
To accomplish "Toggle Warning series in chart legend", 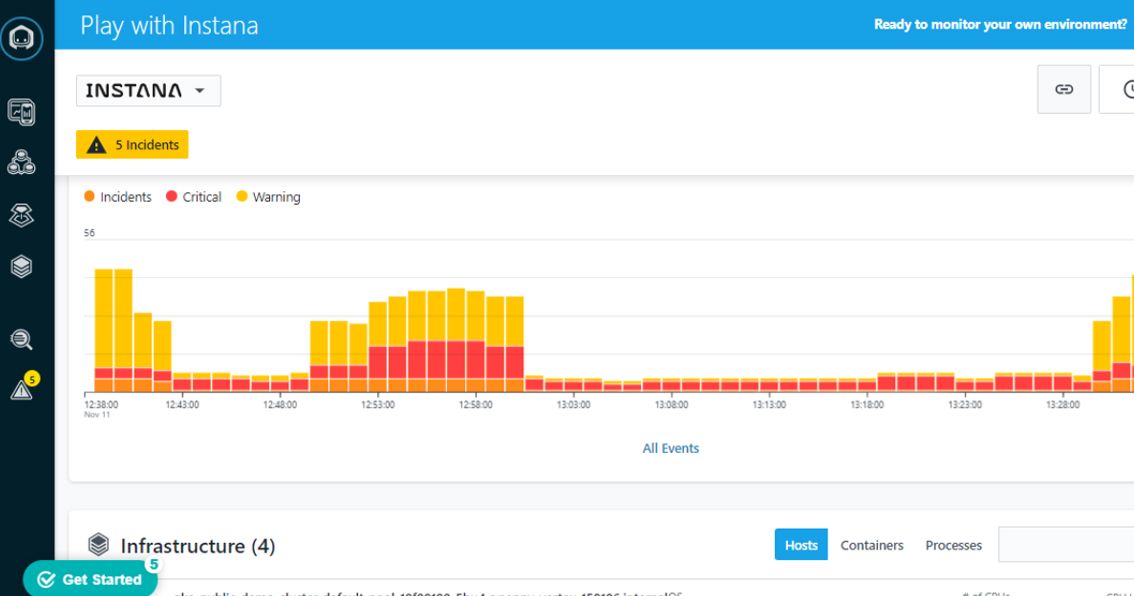I will (x=268, y=197).
